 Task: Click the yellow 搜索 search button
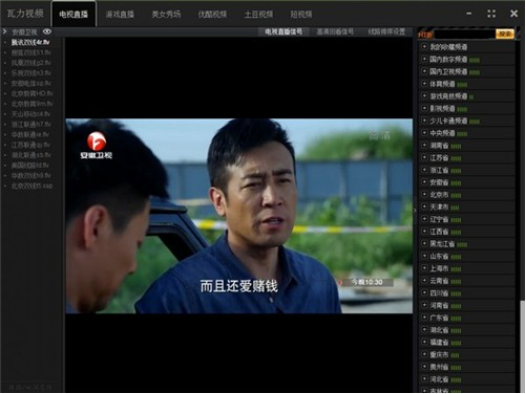[x=505, y=34]
